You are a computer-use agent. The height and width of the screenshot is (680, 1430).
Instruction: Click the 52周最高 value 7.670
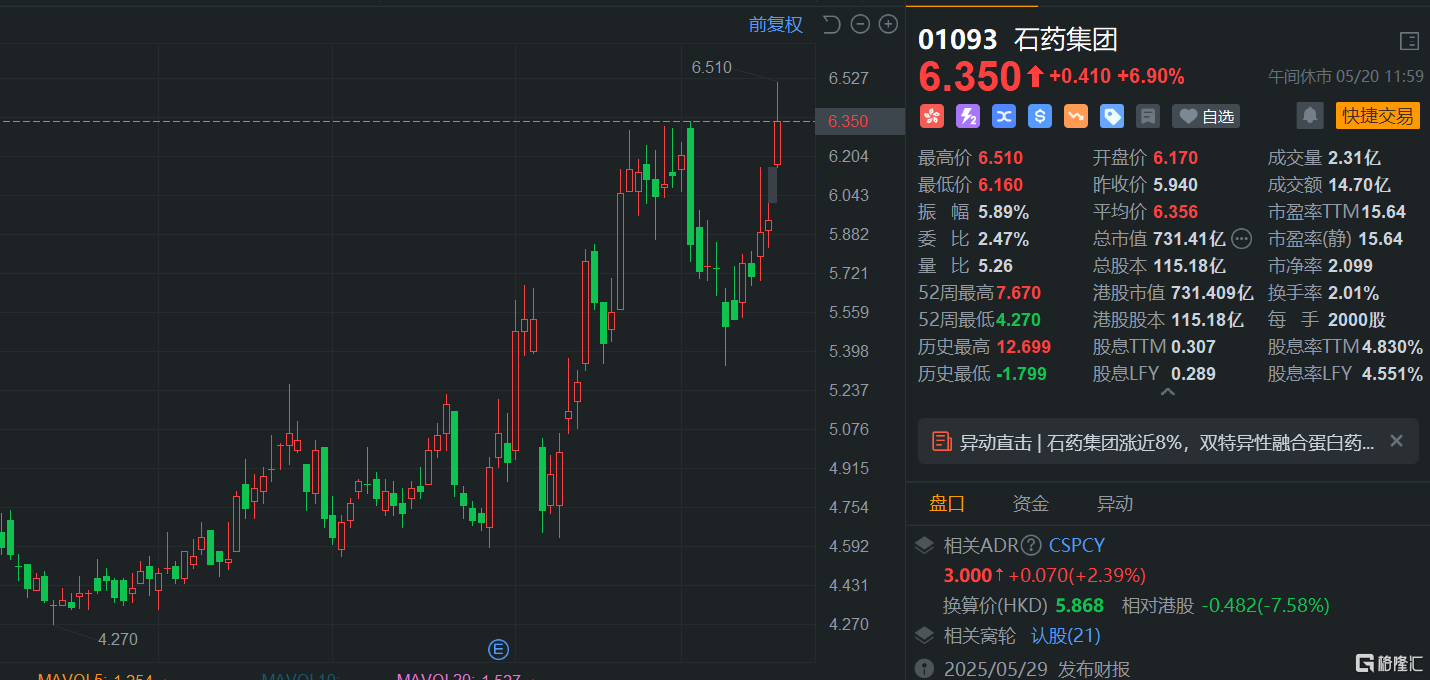[1019, 293]
